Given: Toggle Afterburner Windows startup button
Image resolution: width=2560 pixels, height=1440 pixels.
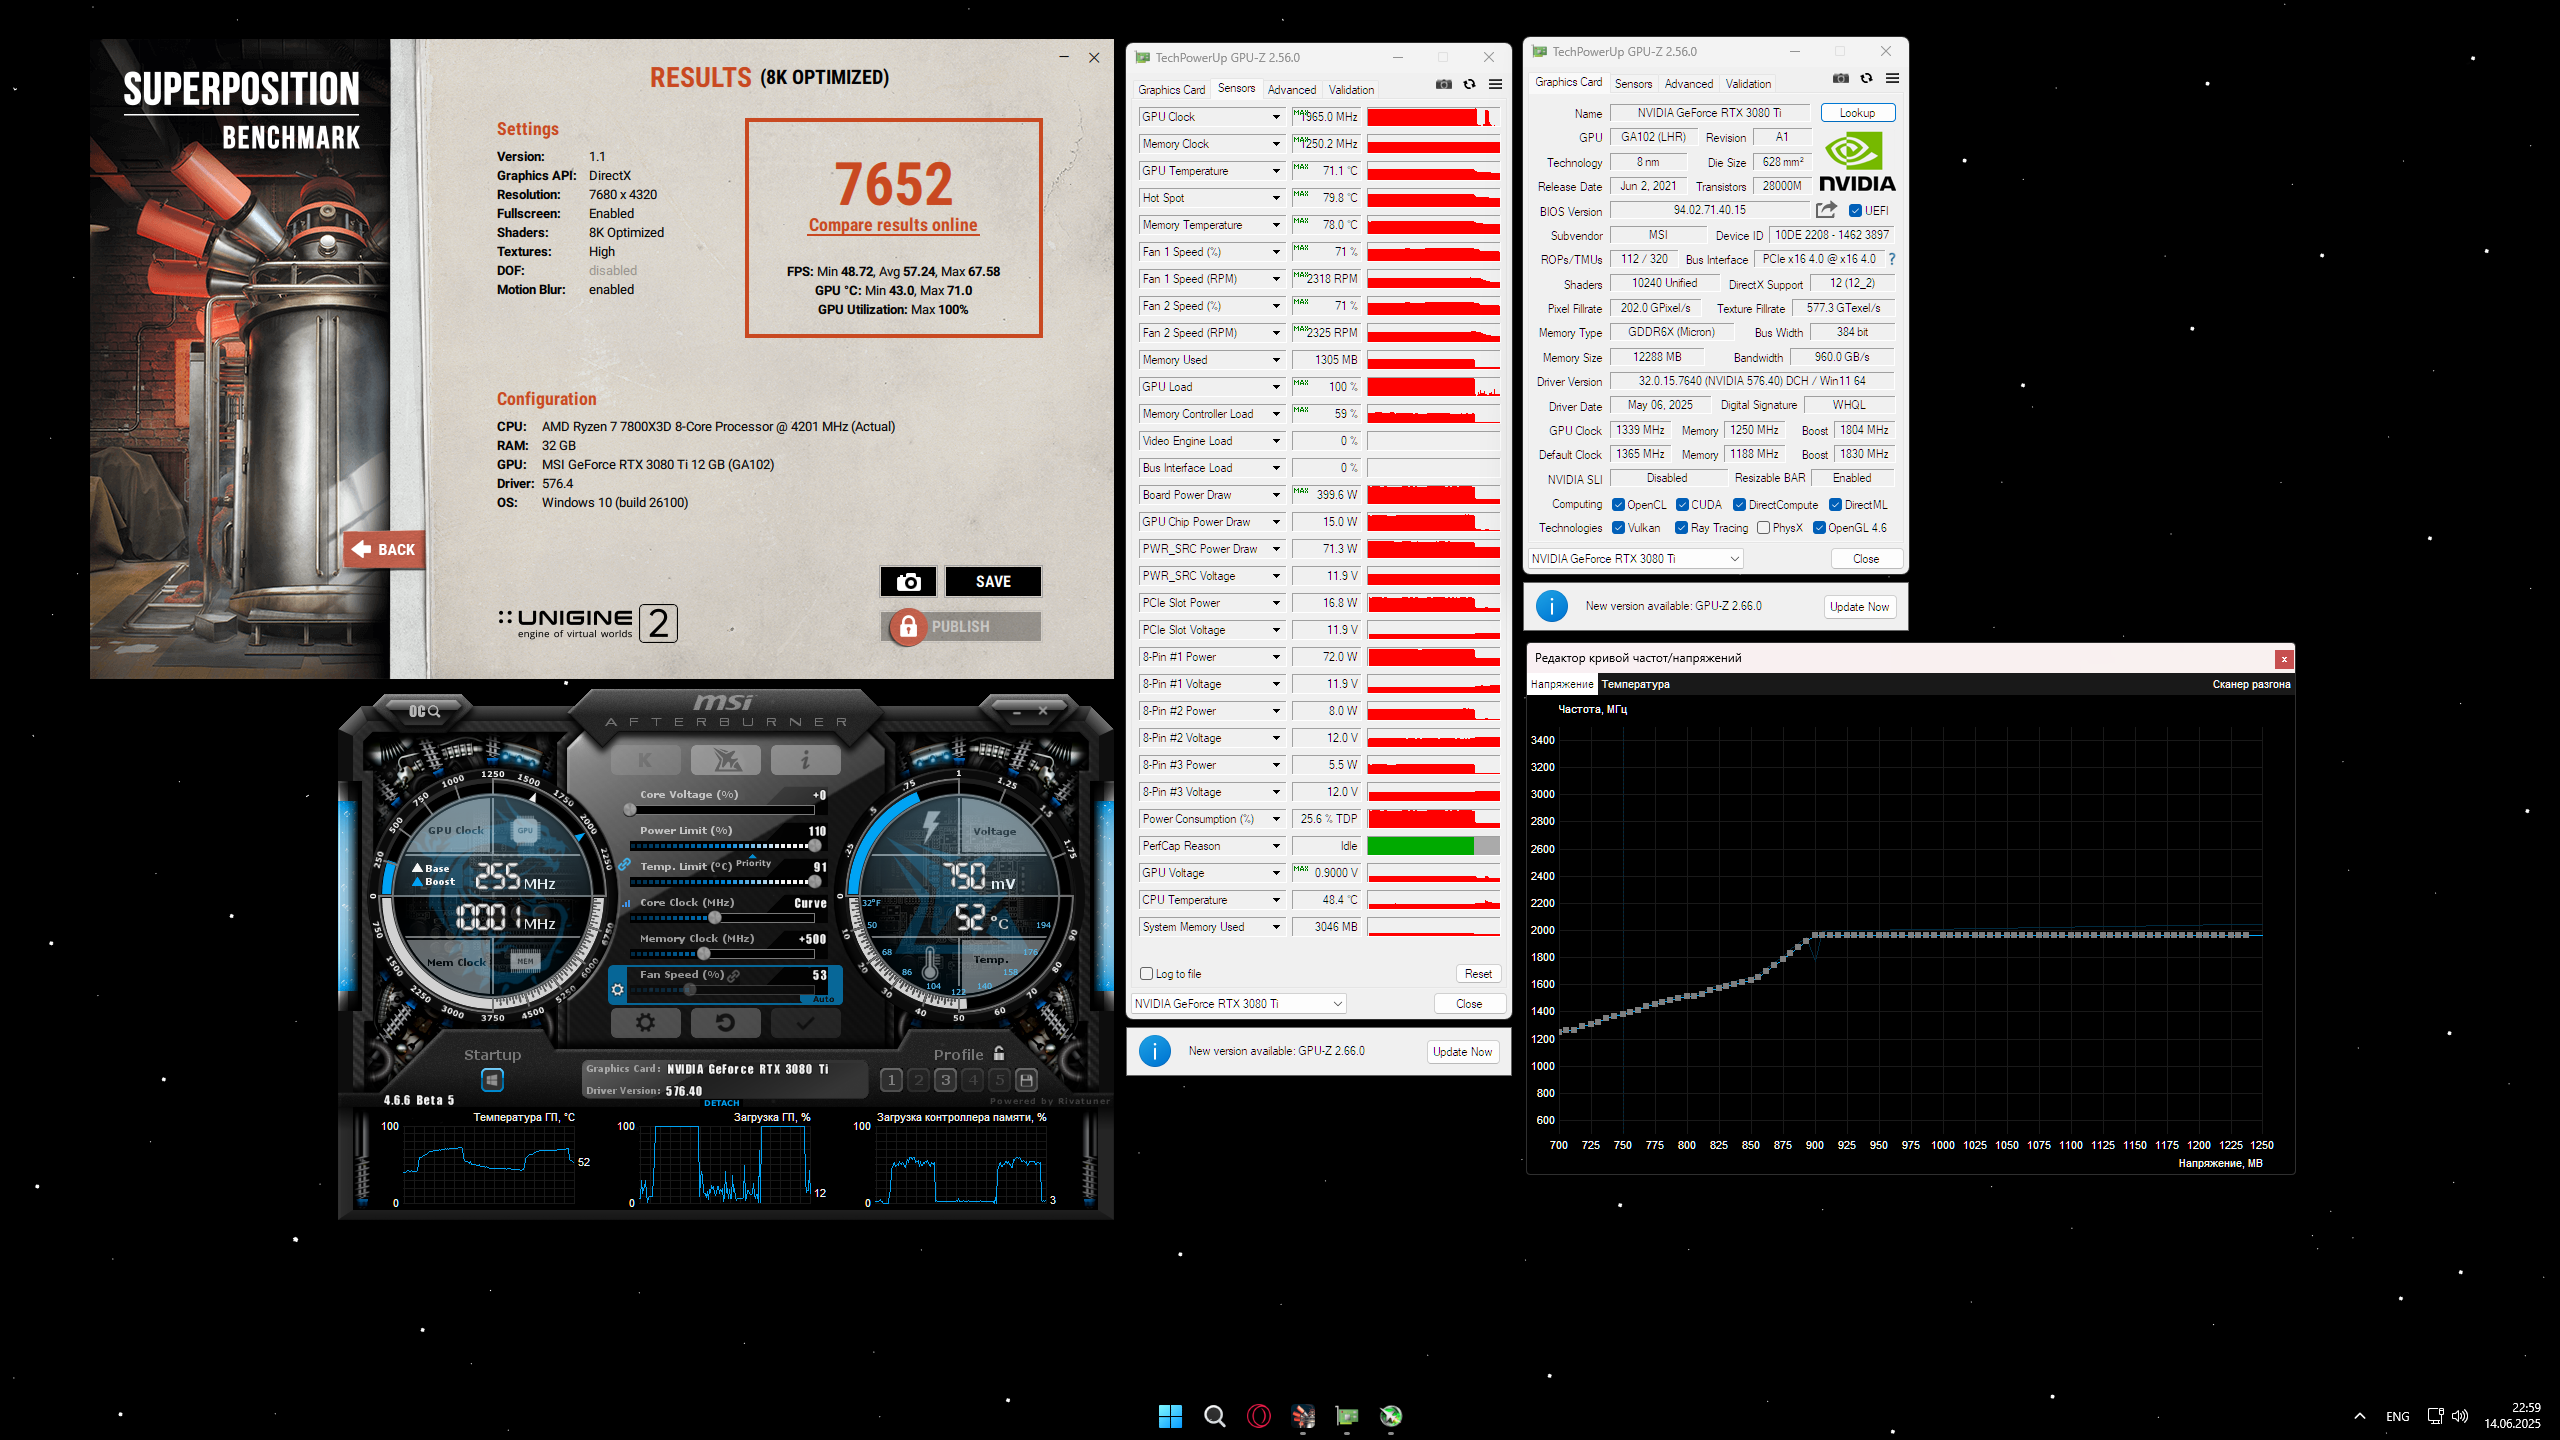Looking at the screenshot, I should (491, 1080).
